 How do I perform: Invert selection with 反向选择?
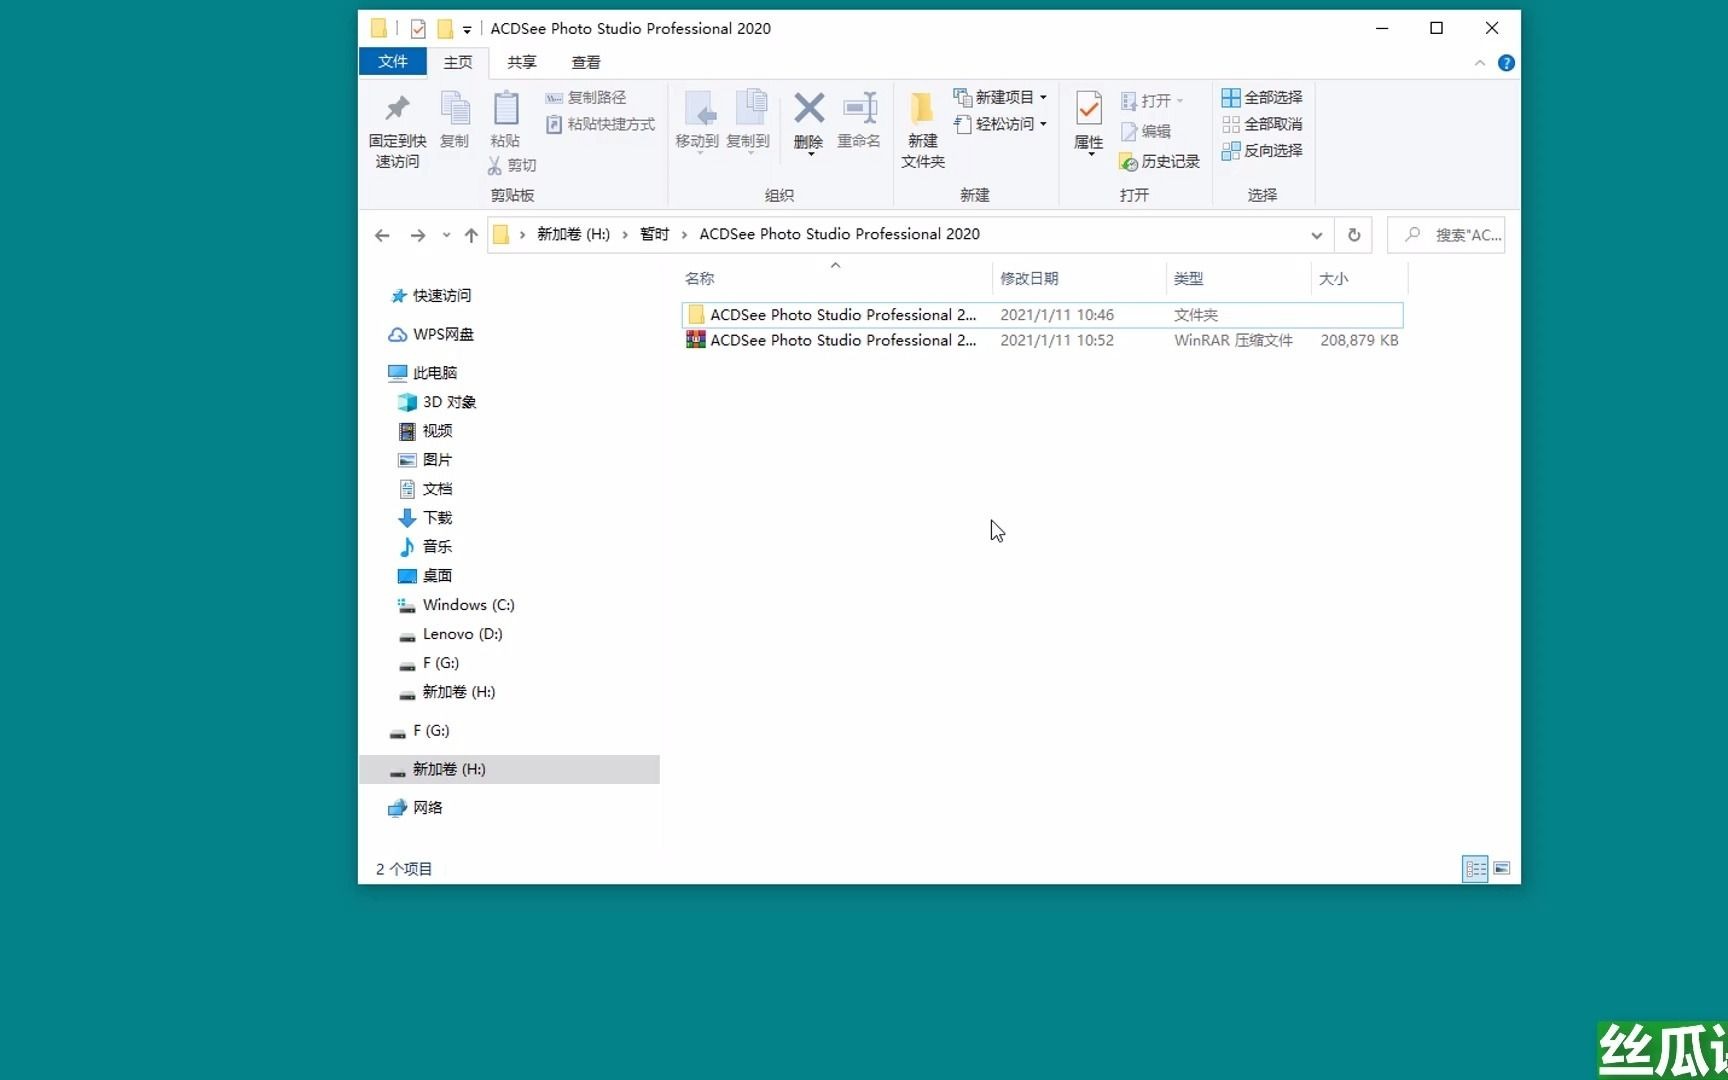pyautogui.click(x=1261, y=150)
